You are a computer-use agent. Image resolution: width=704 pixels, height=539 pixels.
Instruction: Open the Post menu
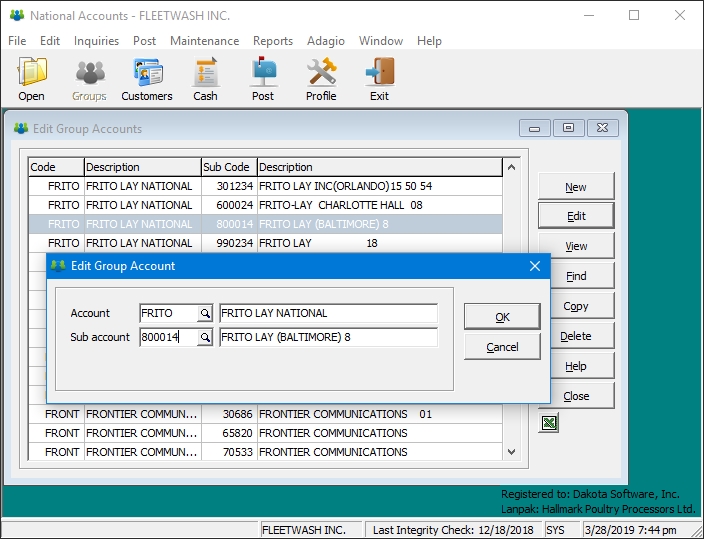pyautogui.click(x=145, y=41)
